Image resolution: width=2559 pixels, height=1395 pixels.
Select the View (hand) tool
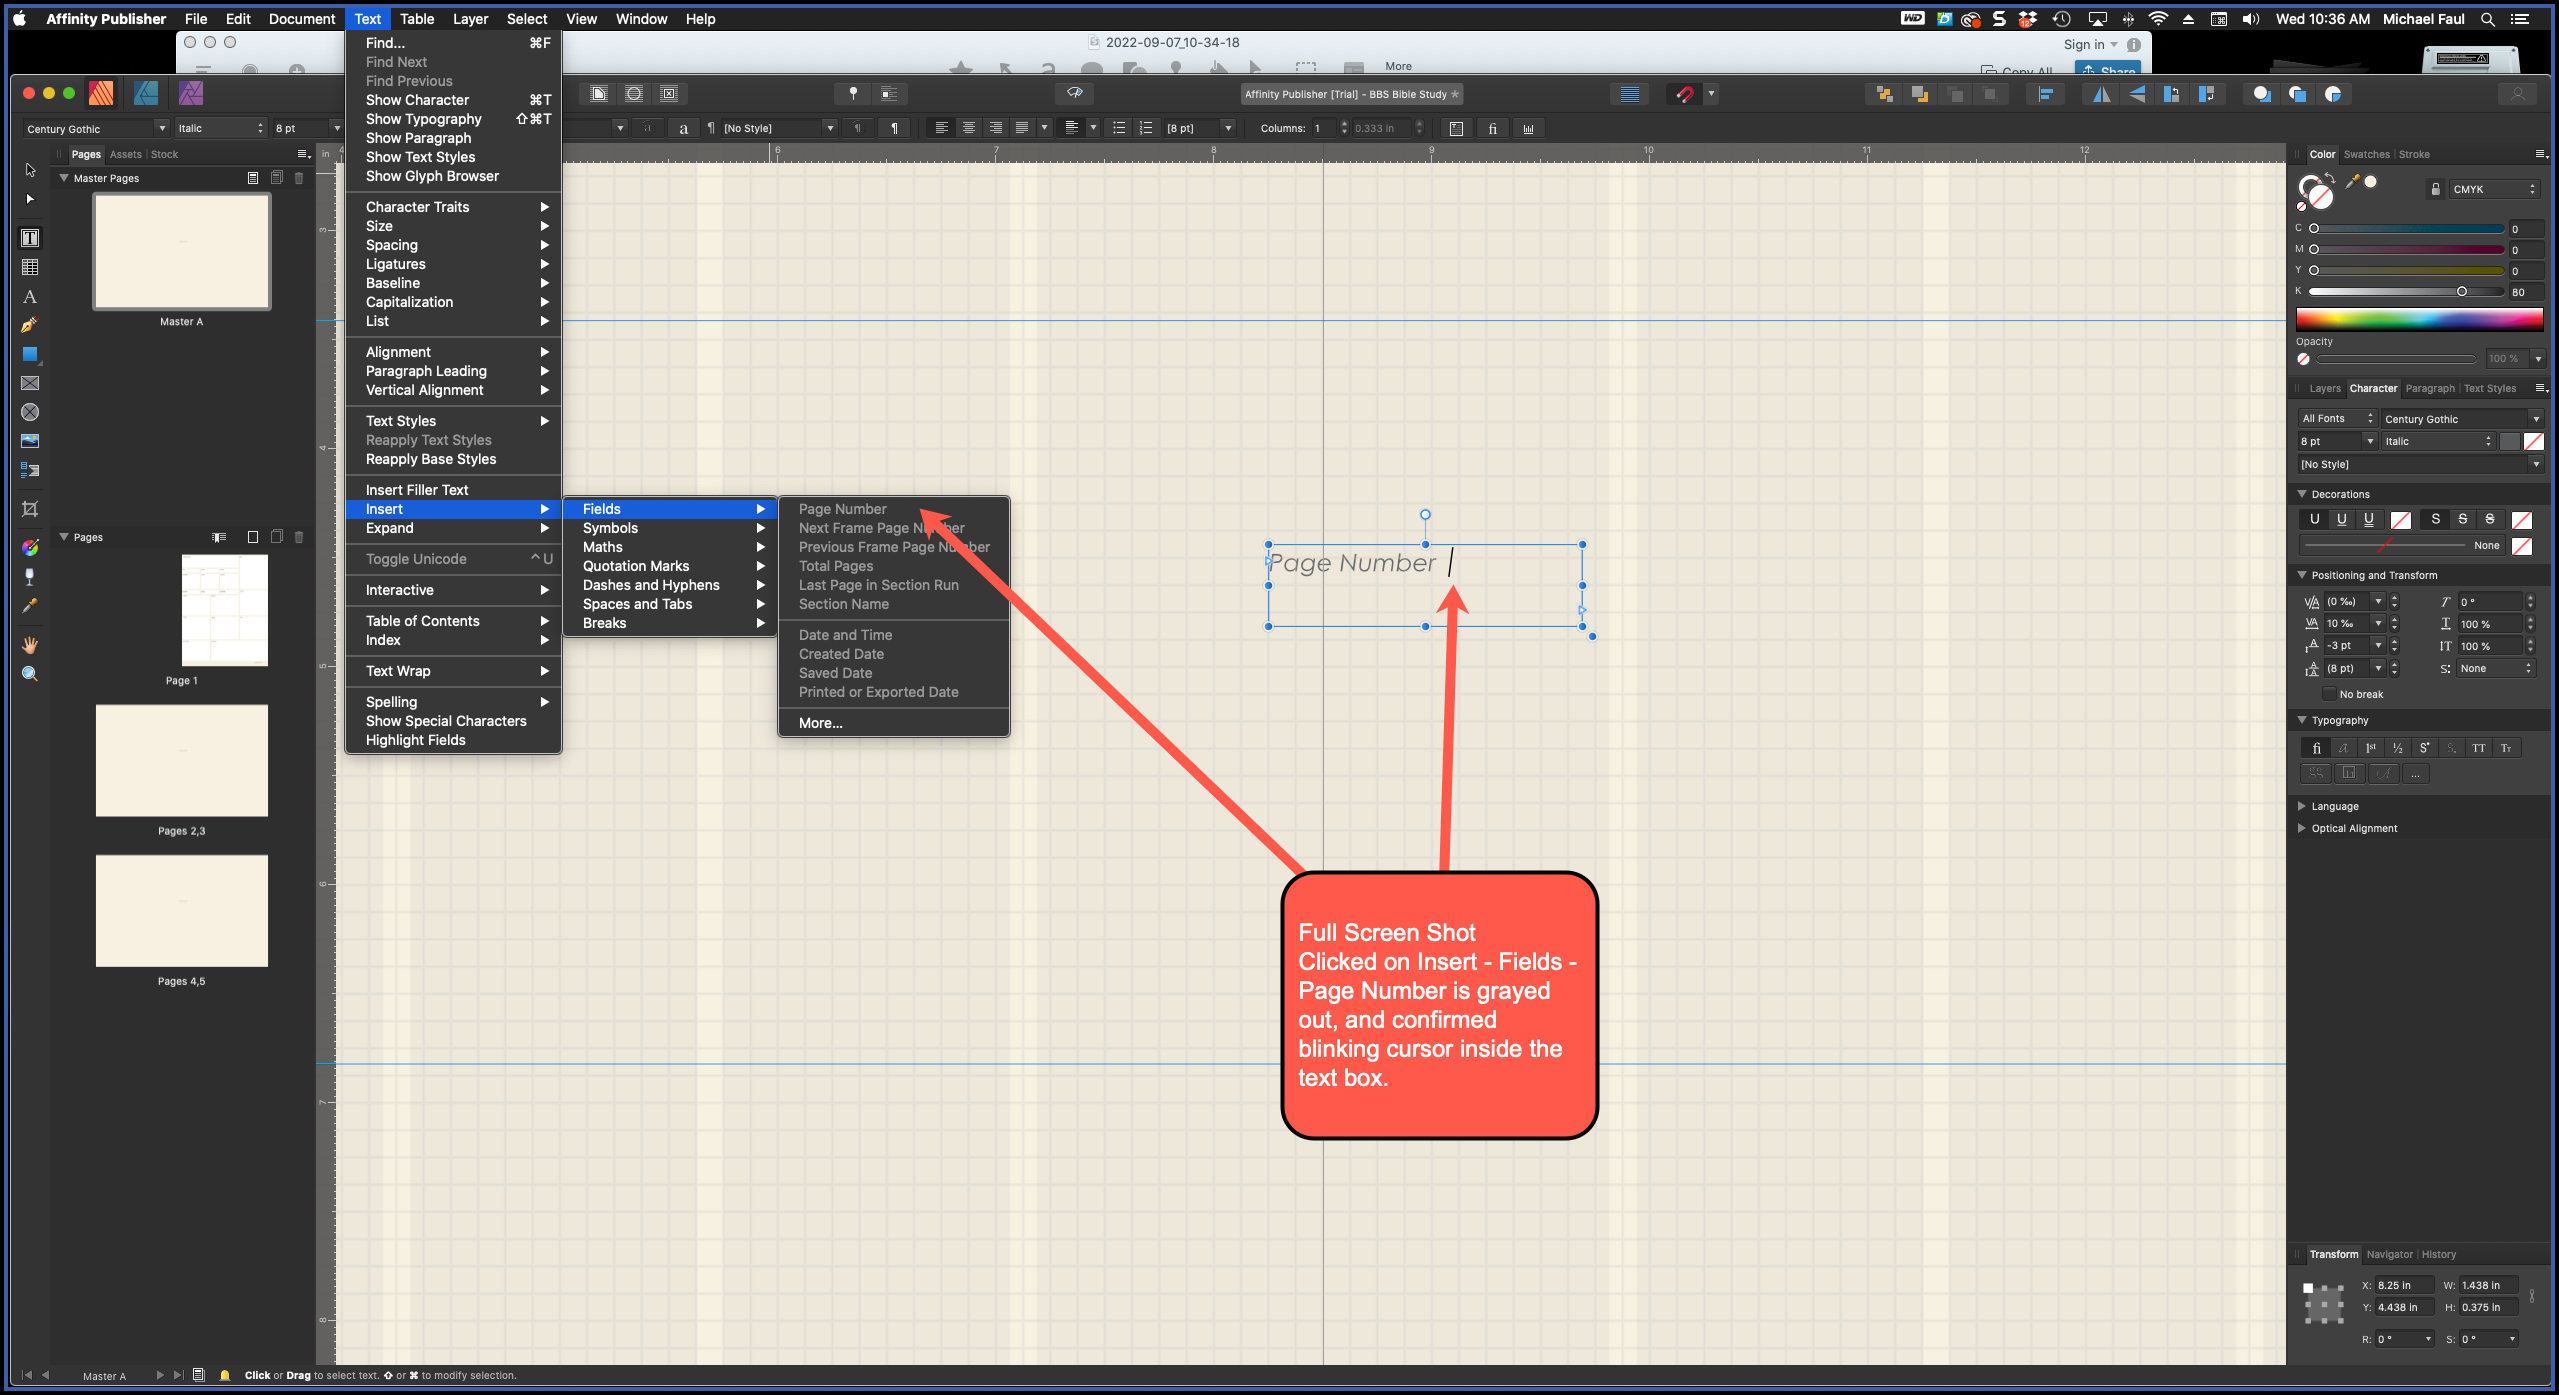tap(30, 645)
